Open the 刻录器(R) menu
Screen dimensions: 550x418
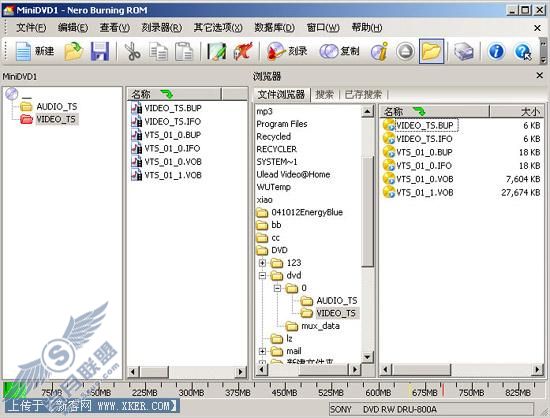tap(161, 27)
